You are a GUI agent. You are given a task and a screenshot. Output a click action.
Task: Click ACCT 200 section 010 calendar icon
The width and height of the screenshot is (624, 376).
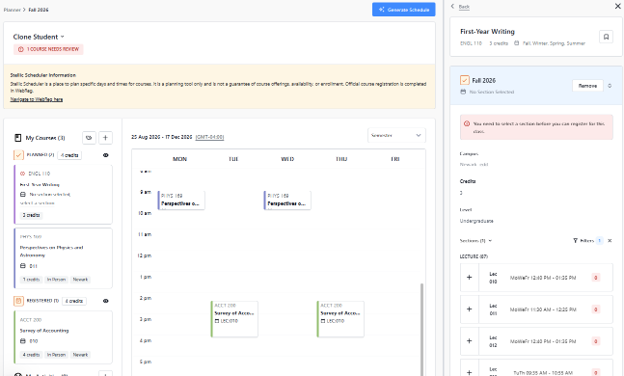23,341
